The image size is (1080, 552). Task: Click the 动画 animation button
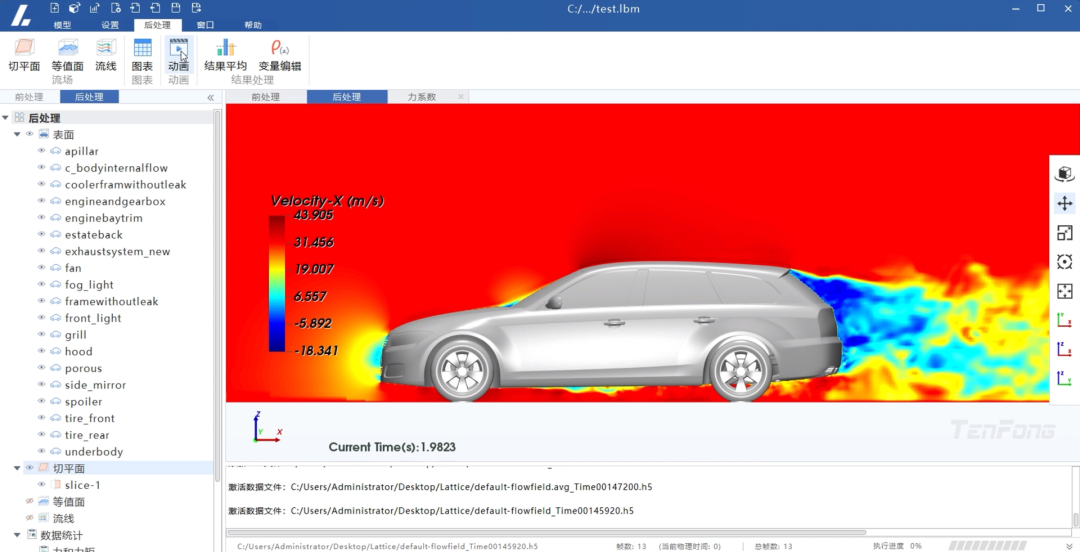click(178, 54)
